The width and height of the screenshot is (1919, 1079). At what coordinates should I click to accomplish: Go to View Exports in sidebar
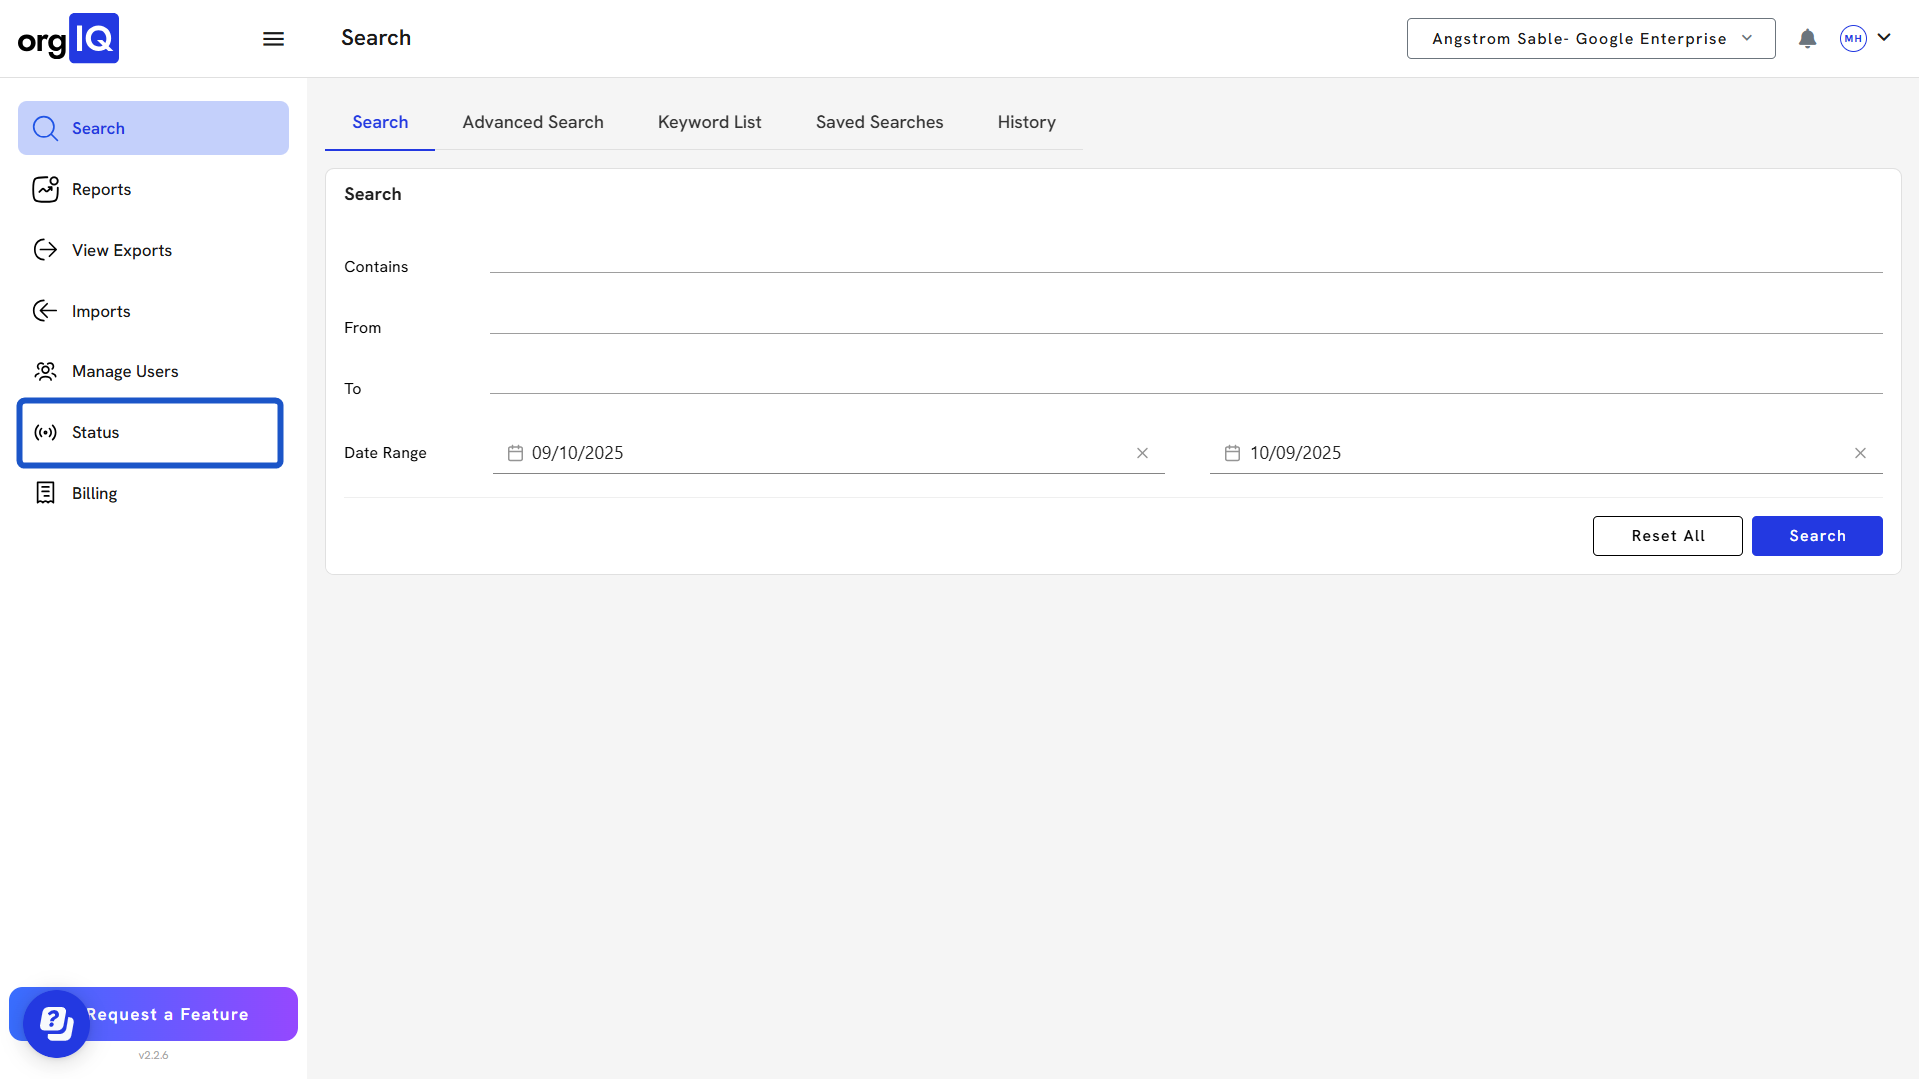pos(121,251)
